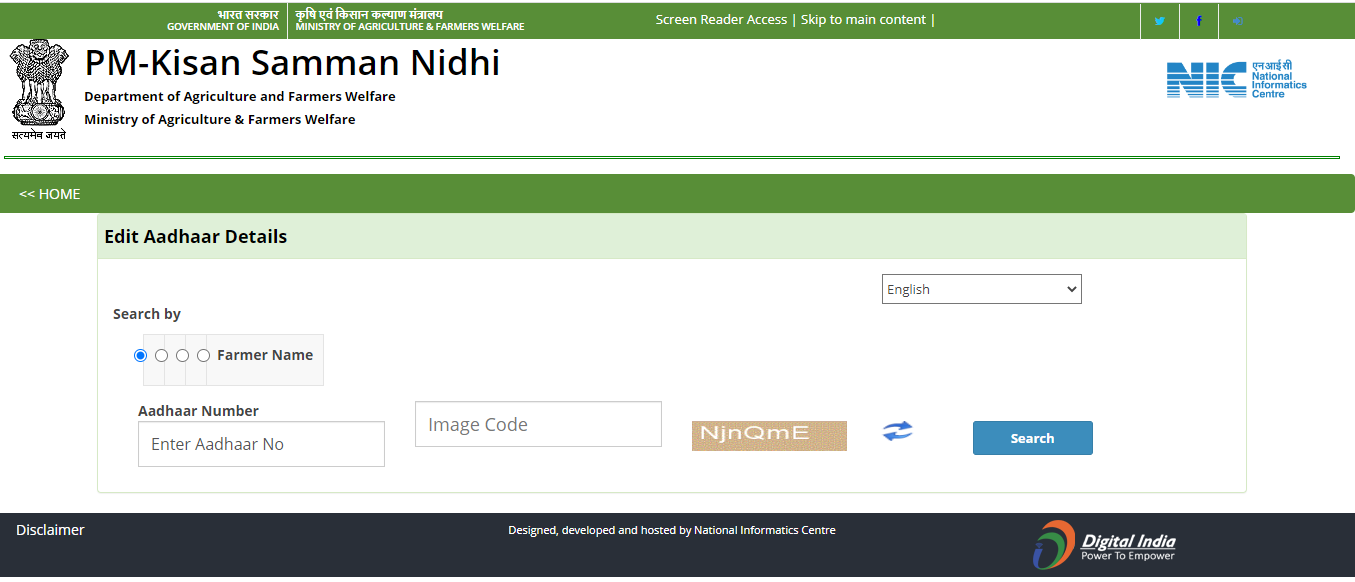Screen dimensions: 1355x582
Task: Click the Search button
Action: 1033,438
